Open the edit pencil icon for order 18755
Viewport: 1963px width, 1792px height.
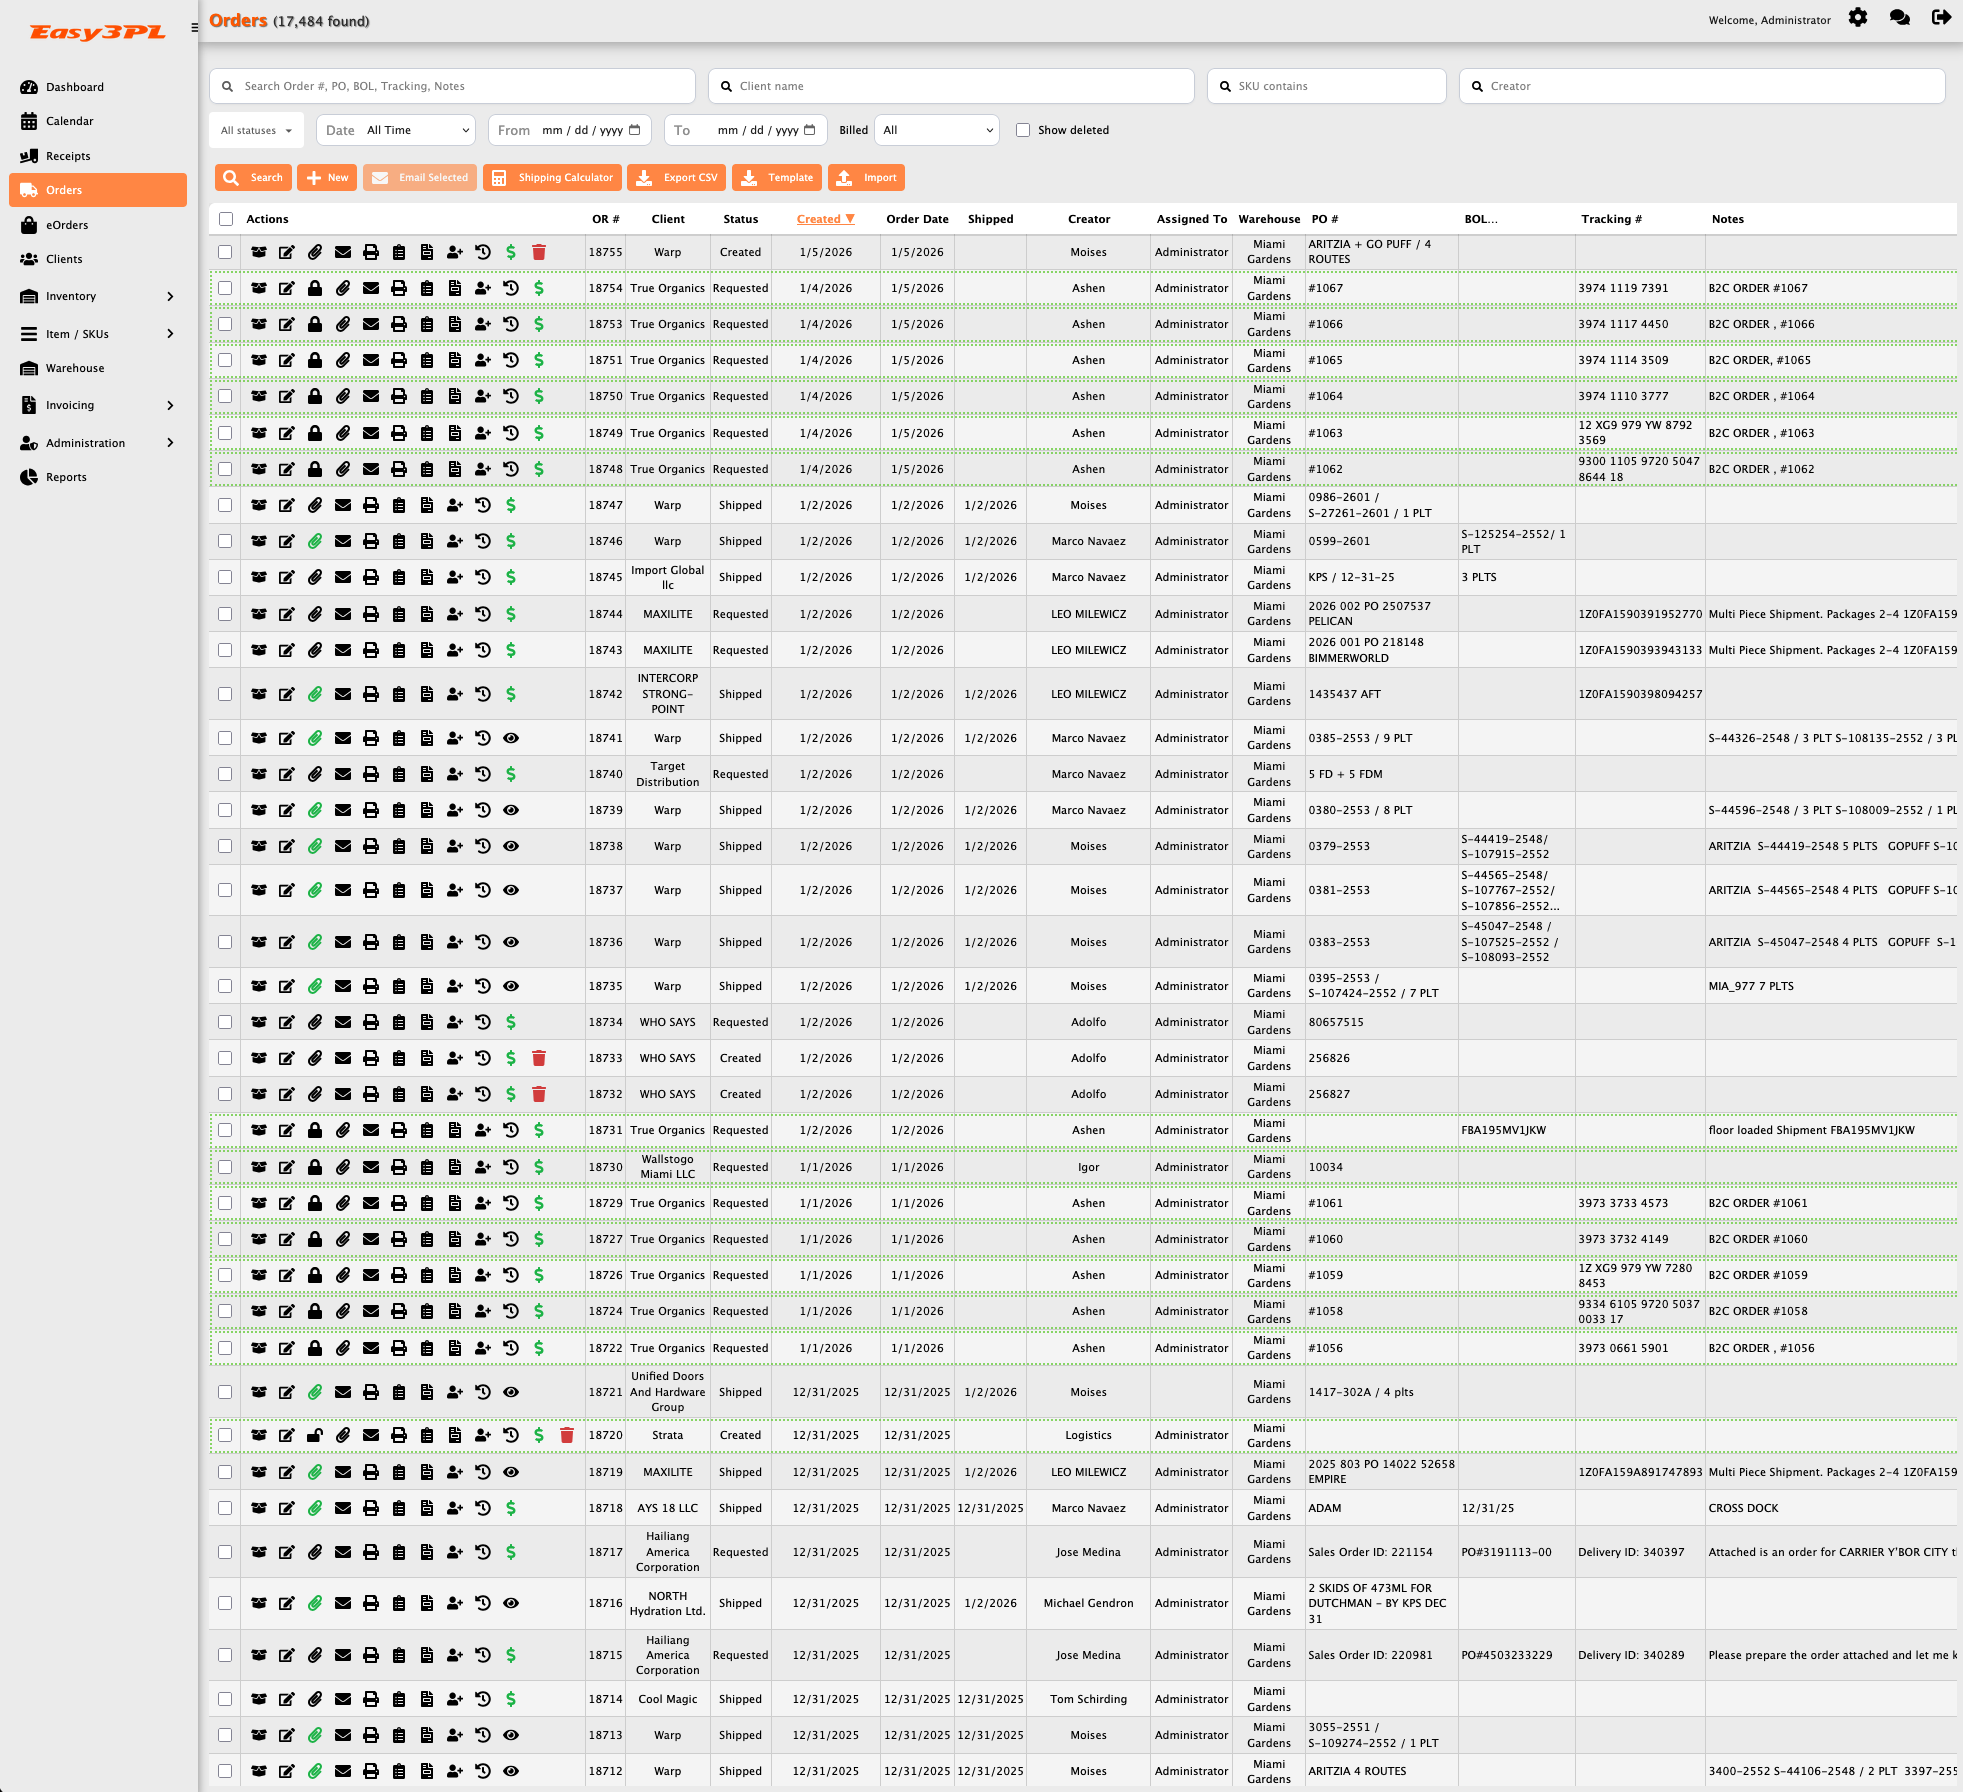[x=287, y=252]
